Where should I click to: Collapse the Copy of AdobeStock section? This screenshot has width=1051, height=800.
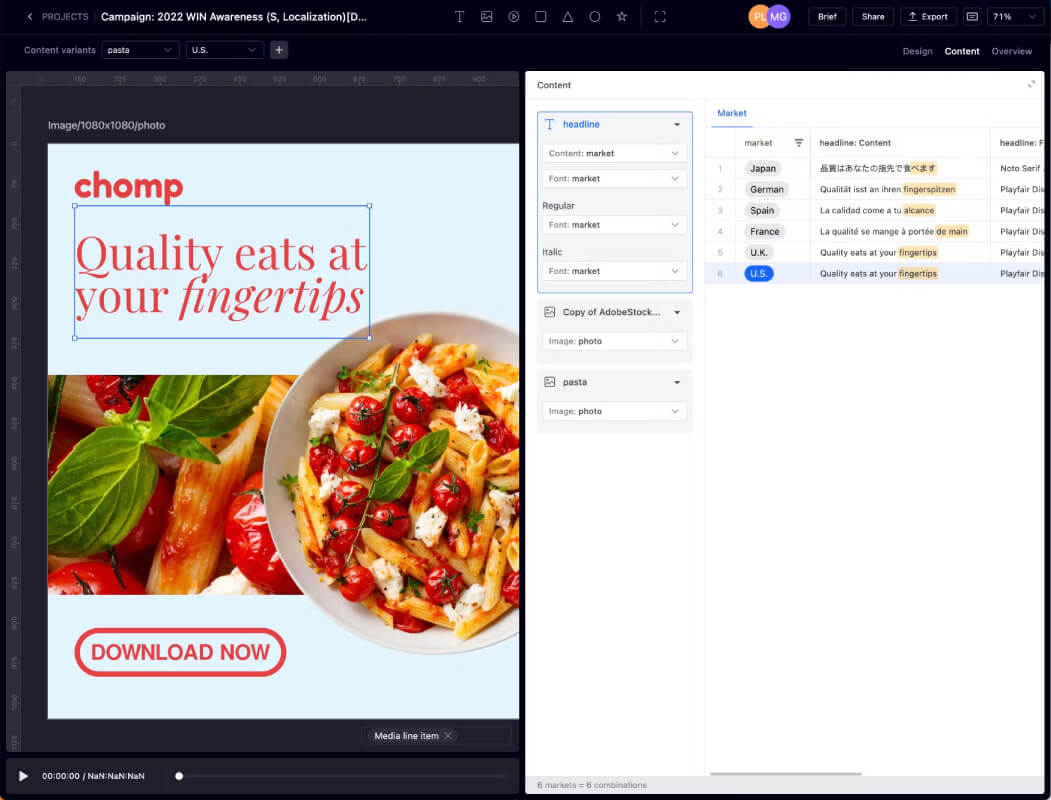click(x=677, y=312)
